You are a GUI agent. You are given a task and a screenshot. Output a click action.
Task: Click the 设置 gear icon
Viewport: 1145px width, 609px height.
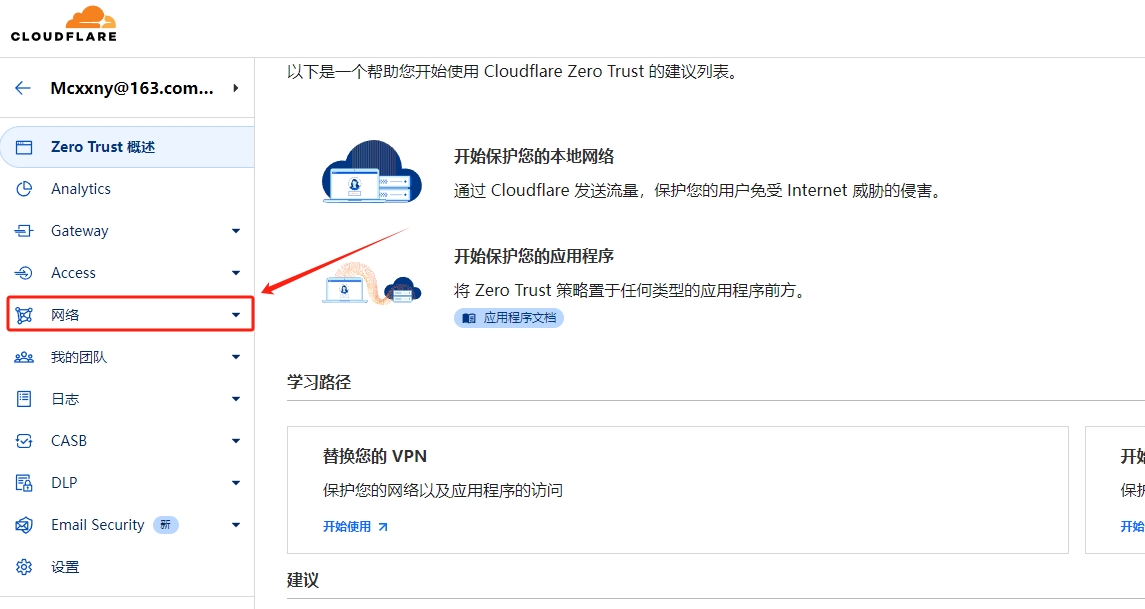click(x=24, y=567)
